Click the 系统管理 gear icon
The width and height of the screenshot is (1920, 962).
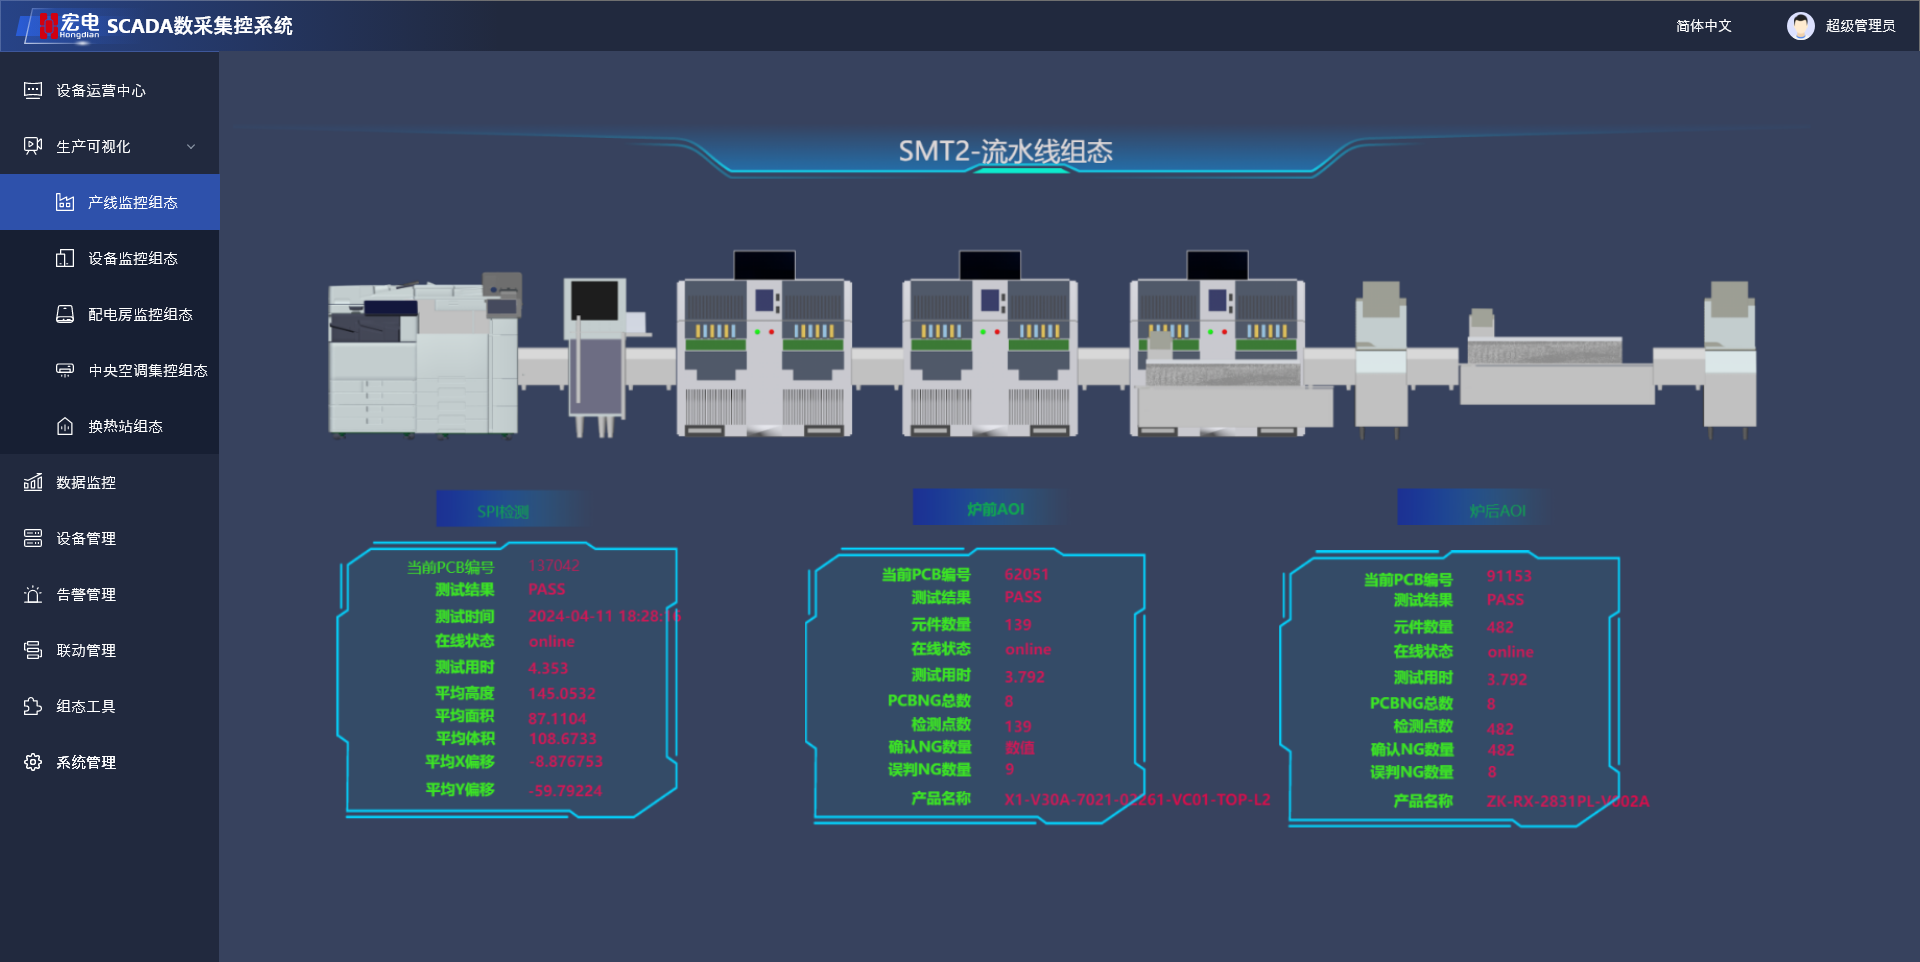33,763
